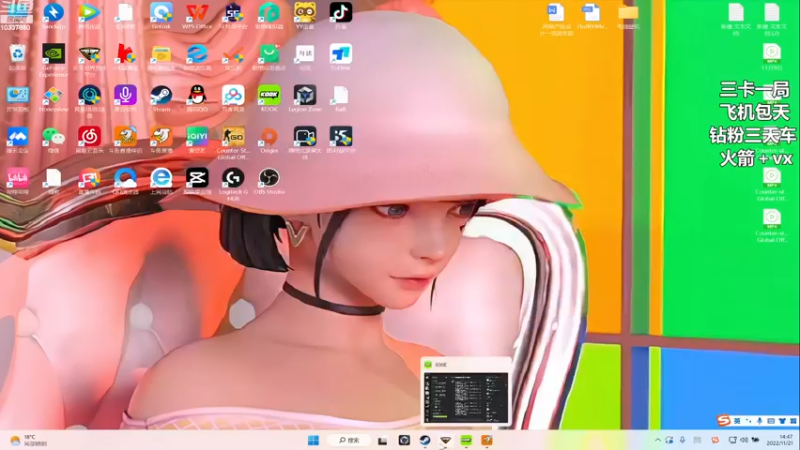Select the Honeyview desktop icon
The image size is (800, 450).
click(x=54, y=98)
